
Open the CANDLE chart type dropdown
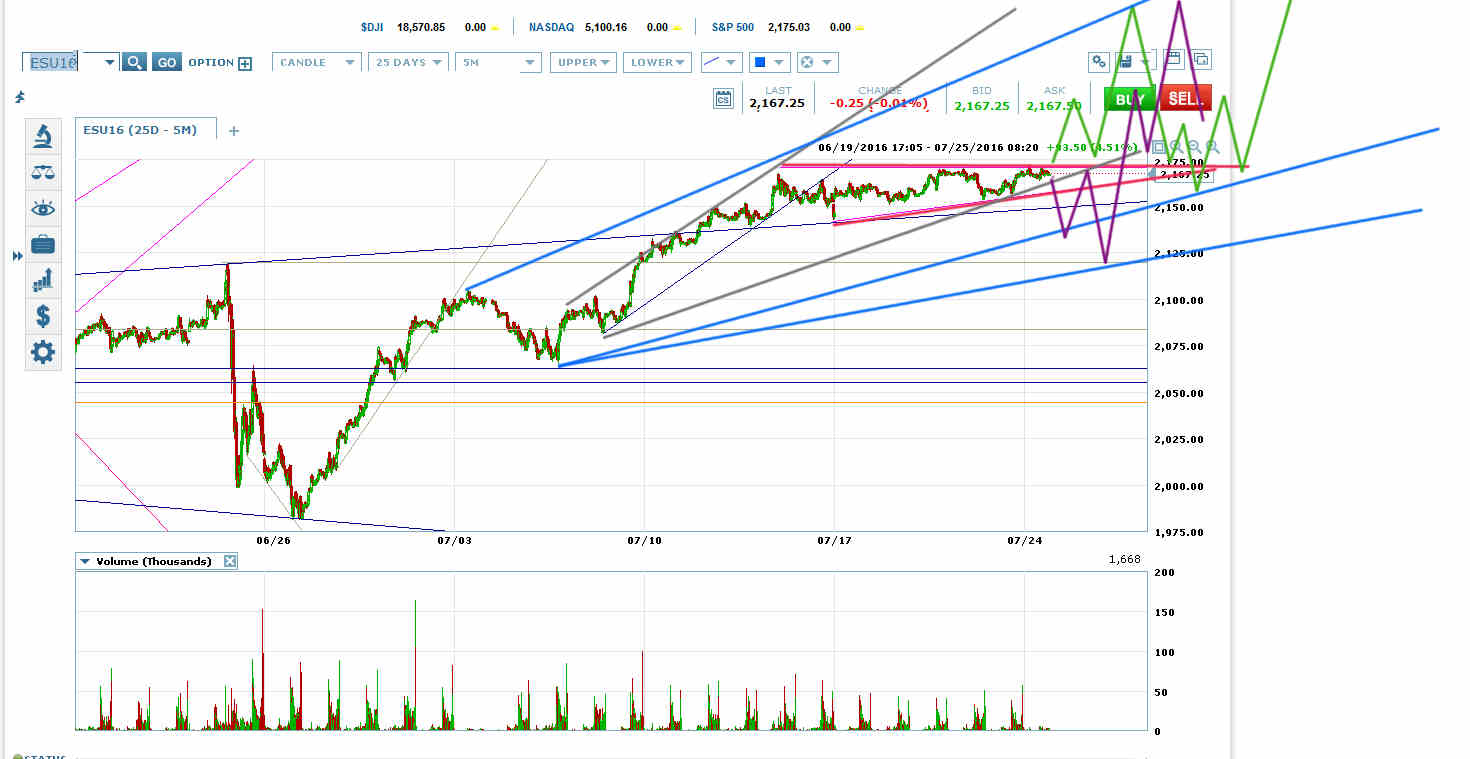click(316, 62)
